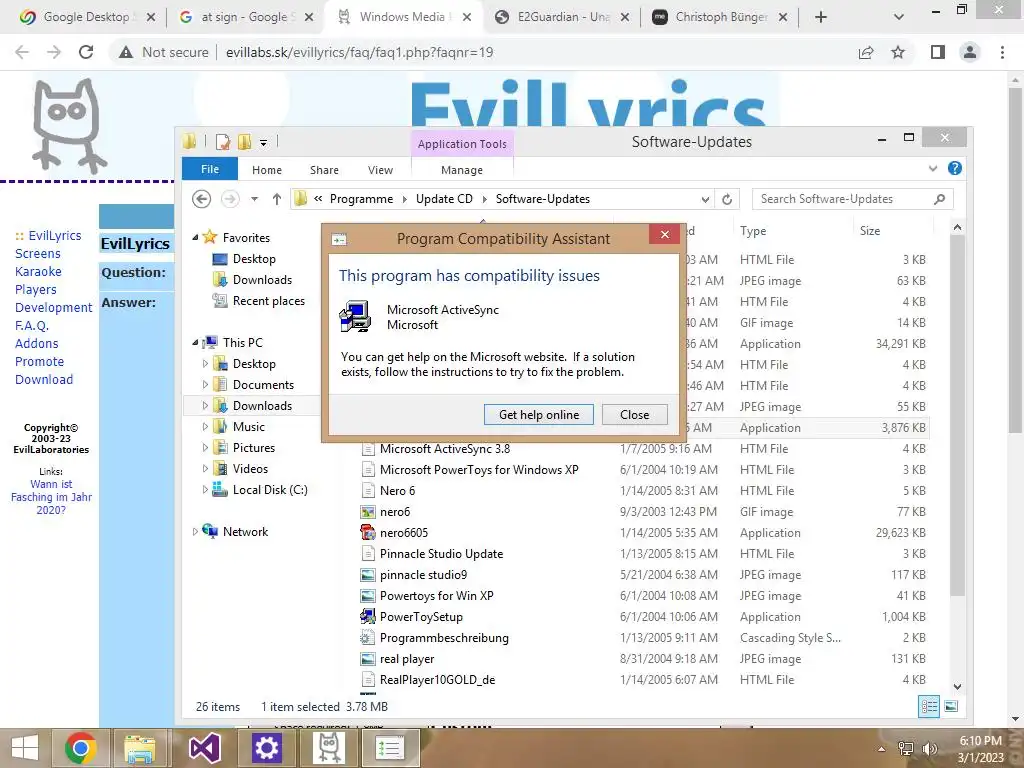Open the Download link on EvilLyrics site
Screen dimensions: 1024x768
[44, 379]
